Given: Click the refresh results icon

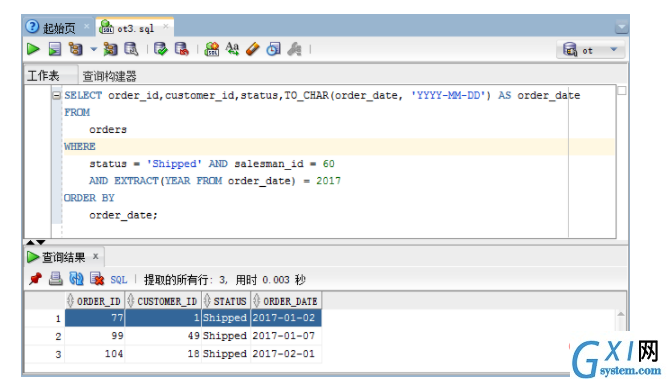Looking at the screenshot, I should pos(76,279).
